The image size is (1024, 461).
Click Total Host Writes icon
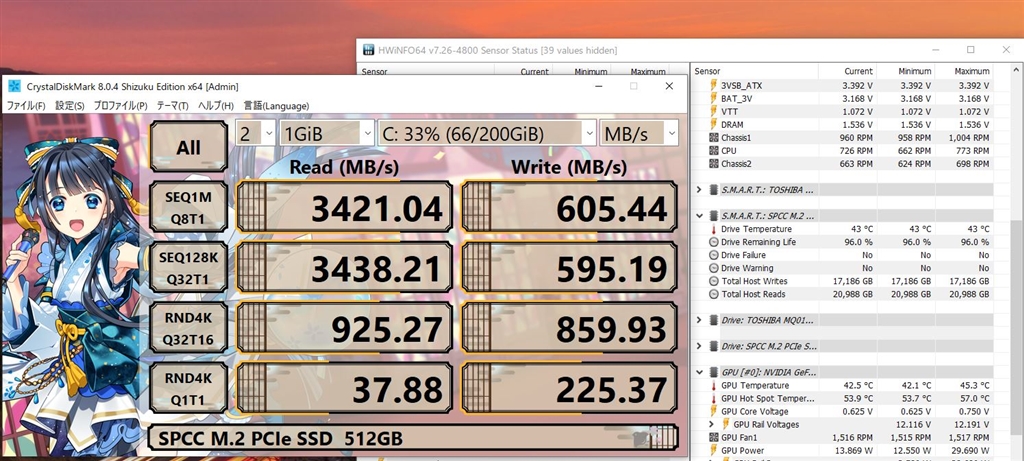714,281
